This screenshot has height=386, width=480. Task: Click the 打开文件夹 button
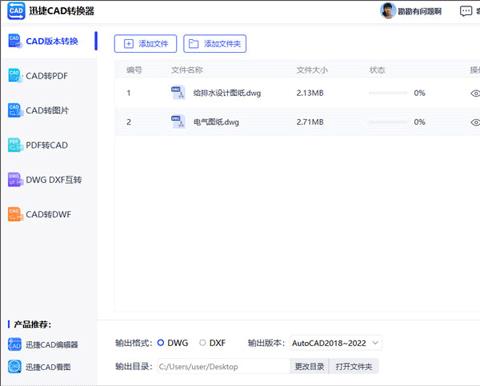[x=354, y=367]
